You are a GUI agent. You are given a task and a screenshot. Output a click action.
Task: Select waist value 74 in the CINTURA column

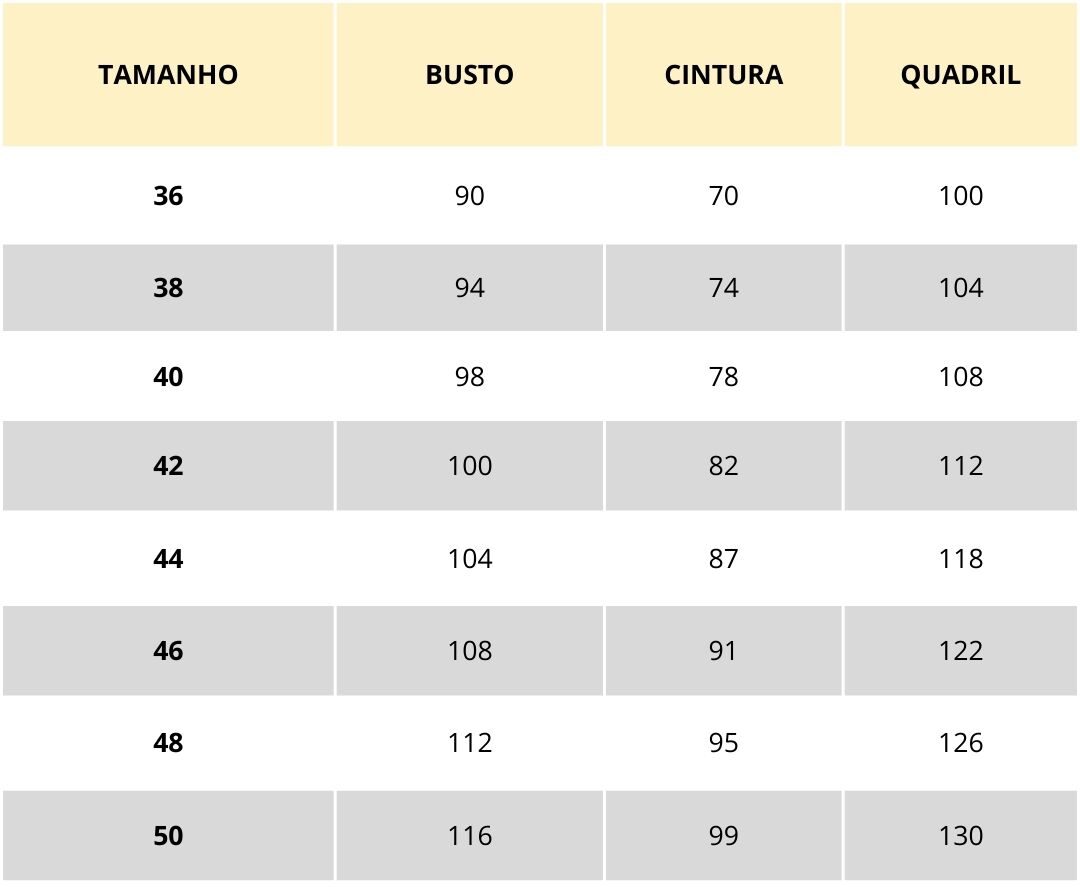(x=723, y=288)
